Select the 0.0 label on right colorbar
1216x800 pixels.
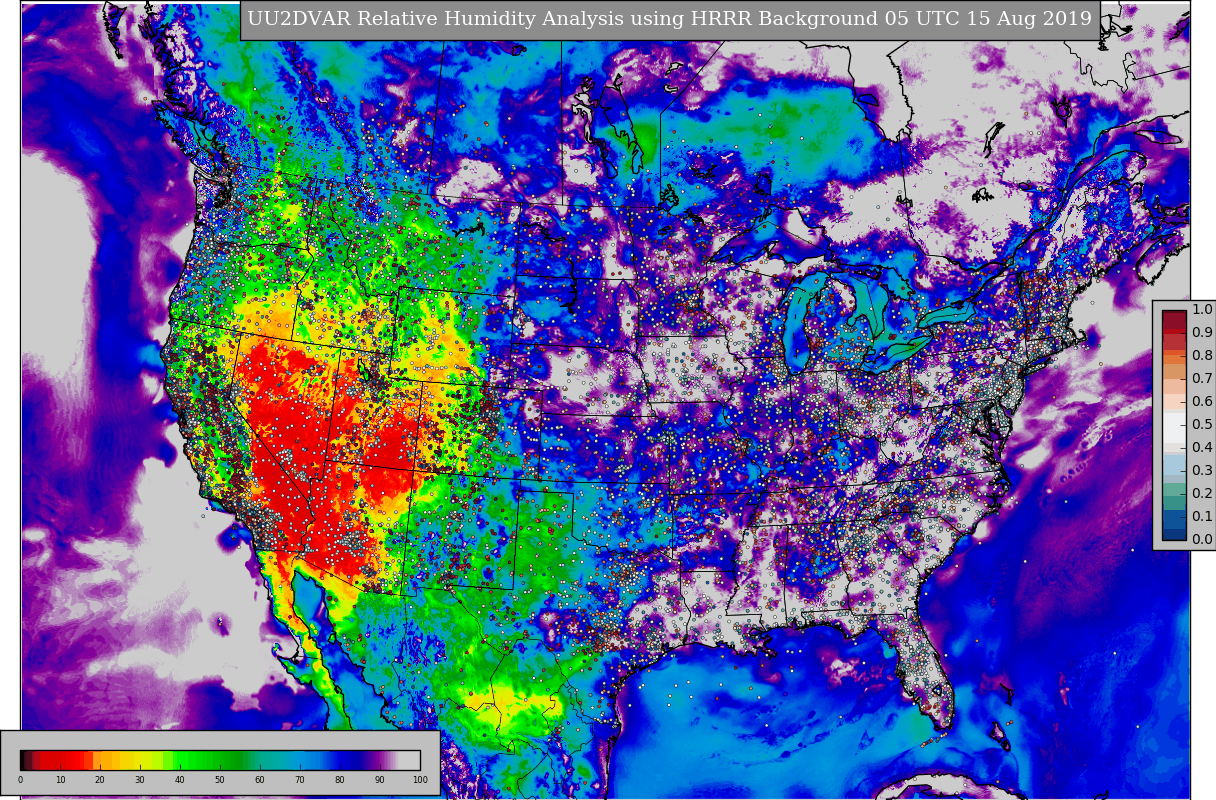pyautogui.click(x=1202, y=539)
